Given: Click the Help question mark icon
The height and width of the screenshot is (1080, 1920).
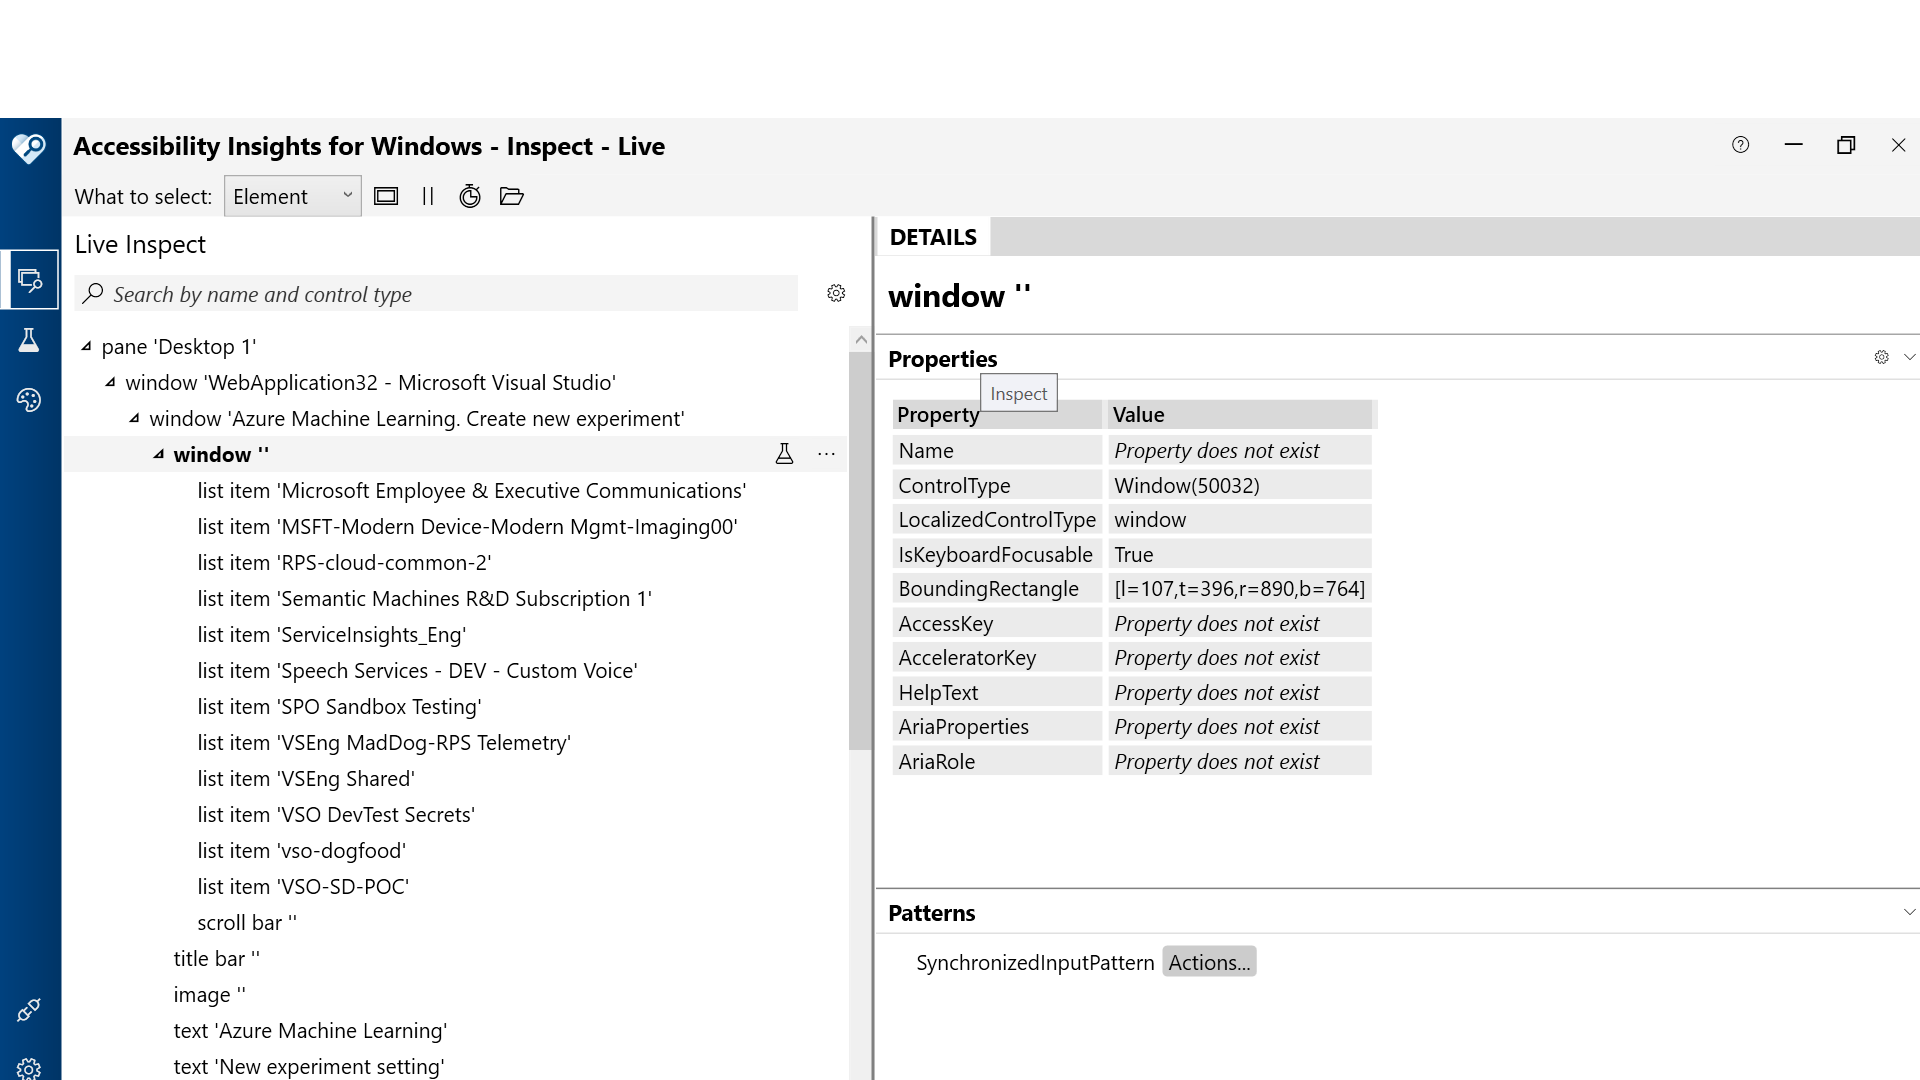Looking at the screenshot, I should [1740, 145].
